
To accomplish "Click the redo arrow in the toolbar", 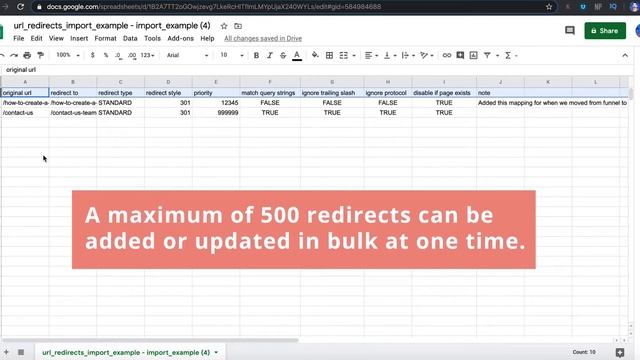I will (x=14, y=55).
